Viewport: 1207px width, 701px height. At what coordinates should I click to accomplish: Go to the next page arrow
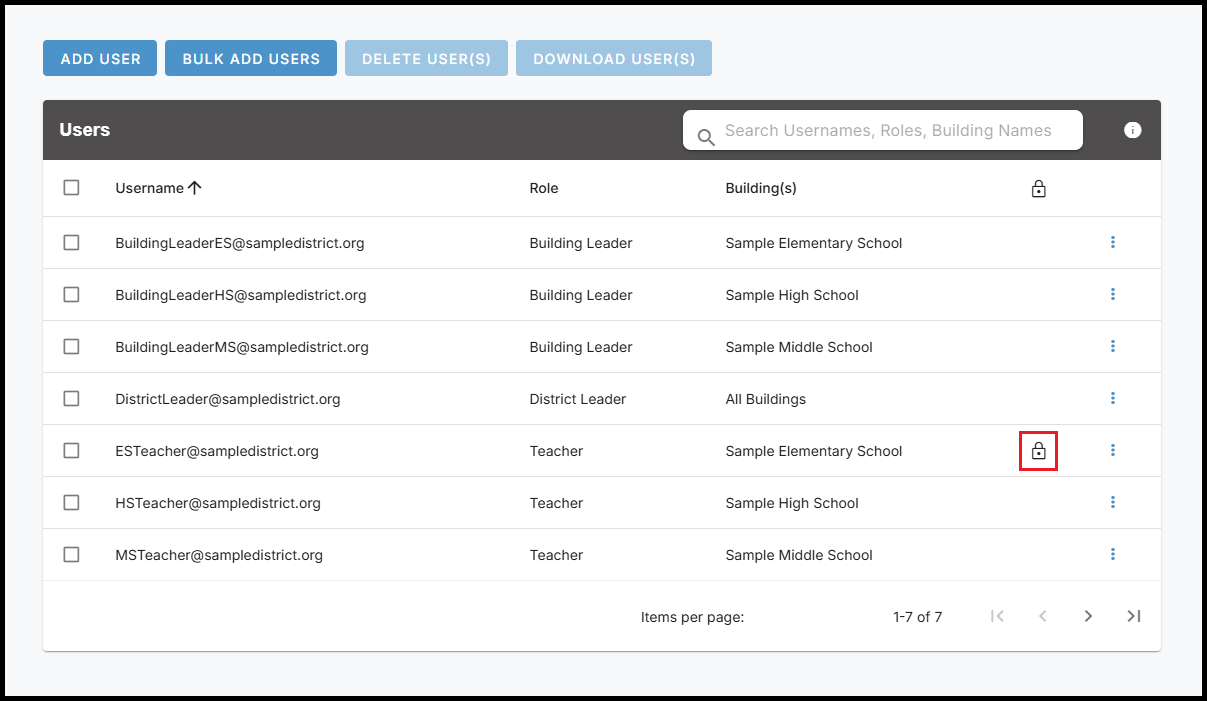pos(1088,616)
